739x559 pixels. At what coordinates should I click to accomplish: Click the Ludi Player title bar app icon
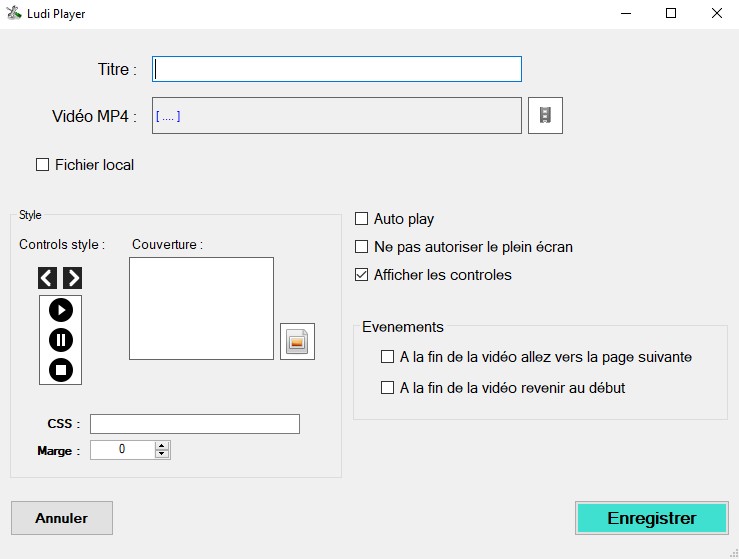[x=15, y=14]
